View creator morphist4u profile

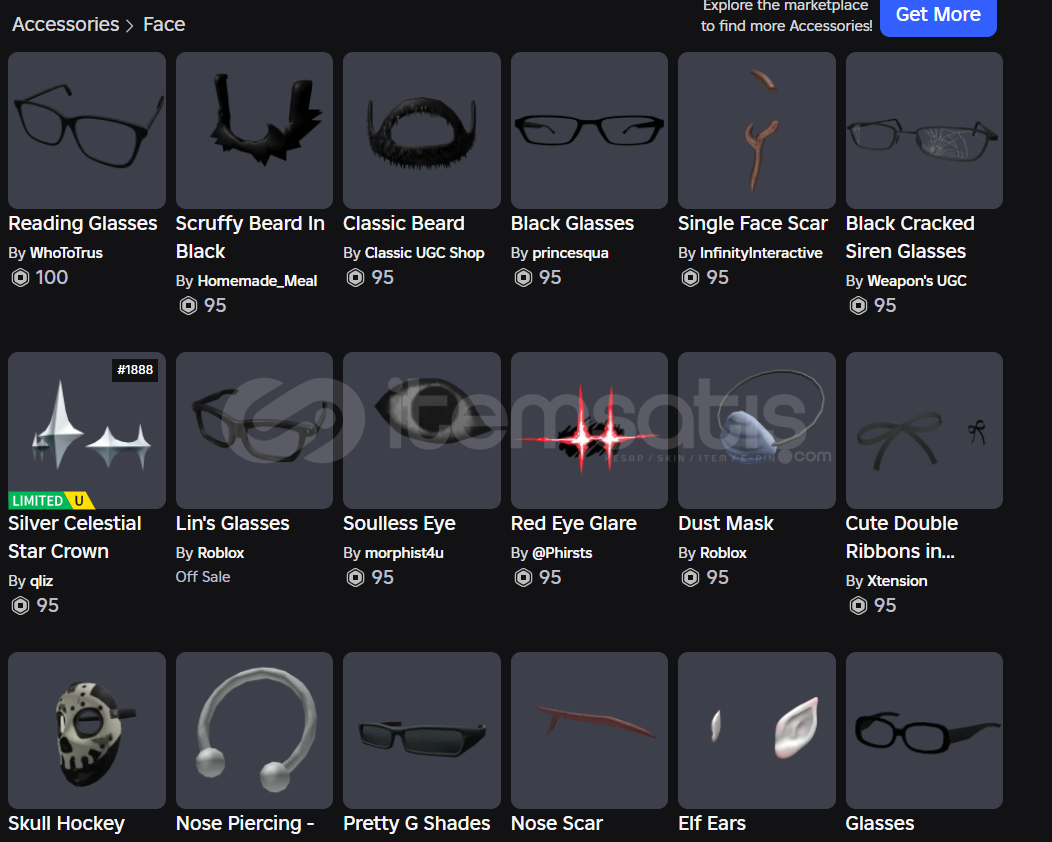tap(404, 553)
